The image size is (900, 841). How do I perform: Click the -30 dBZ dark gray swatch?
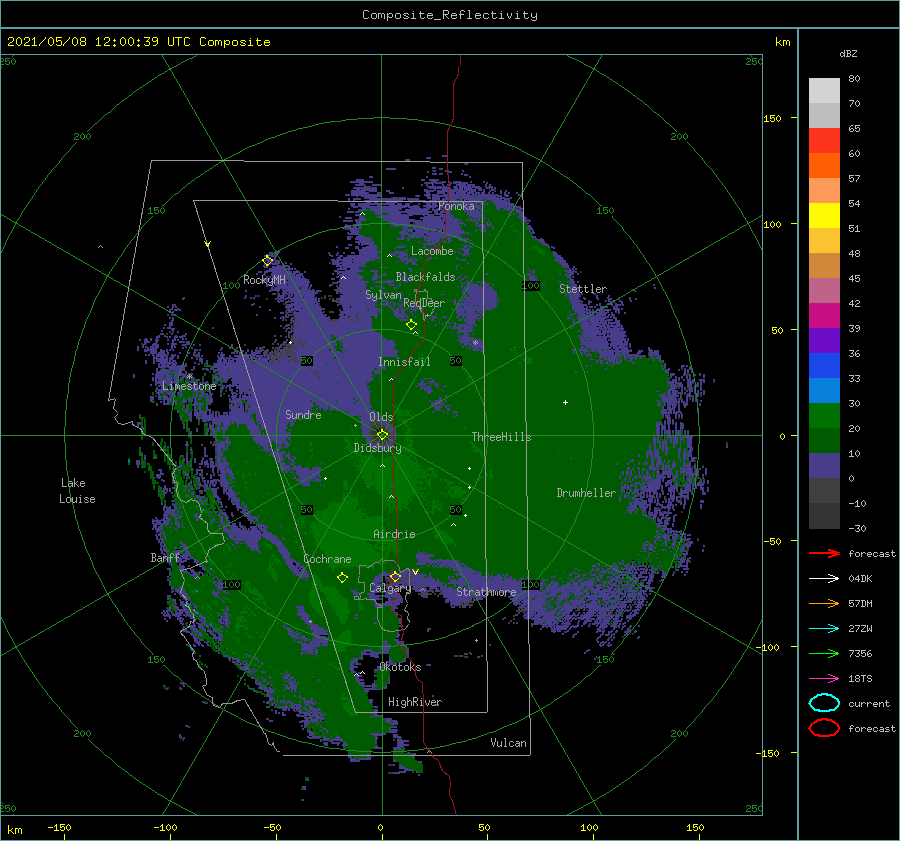pos(824,516)
